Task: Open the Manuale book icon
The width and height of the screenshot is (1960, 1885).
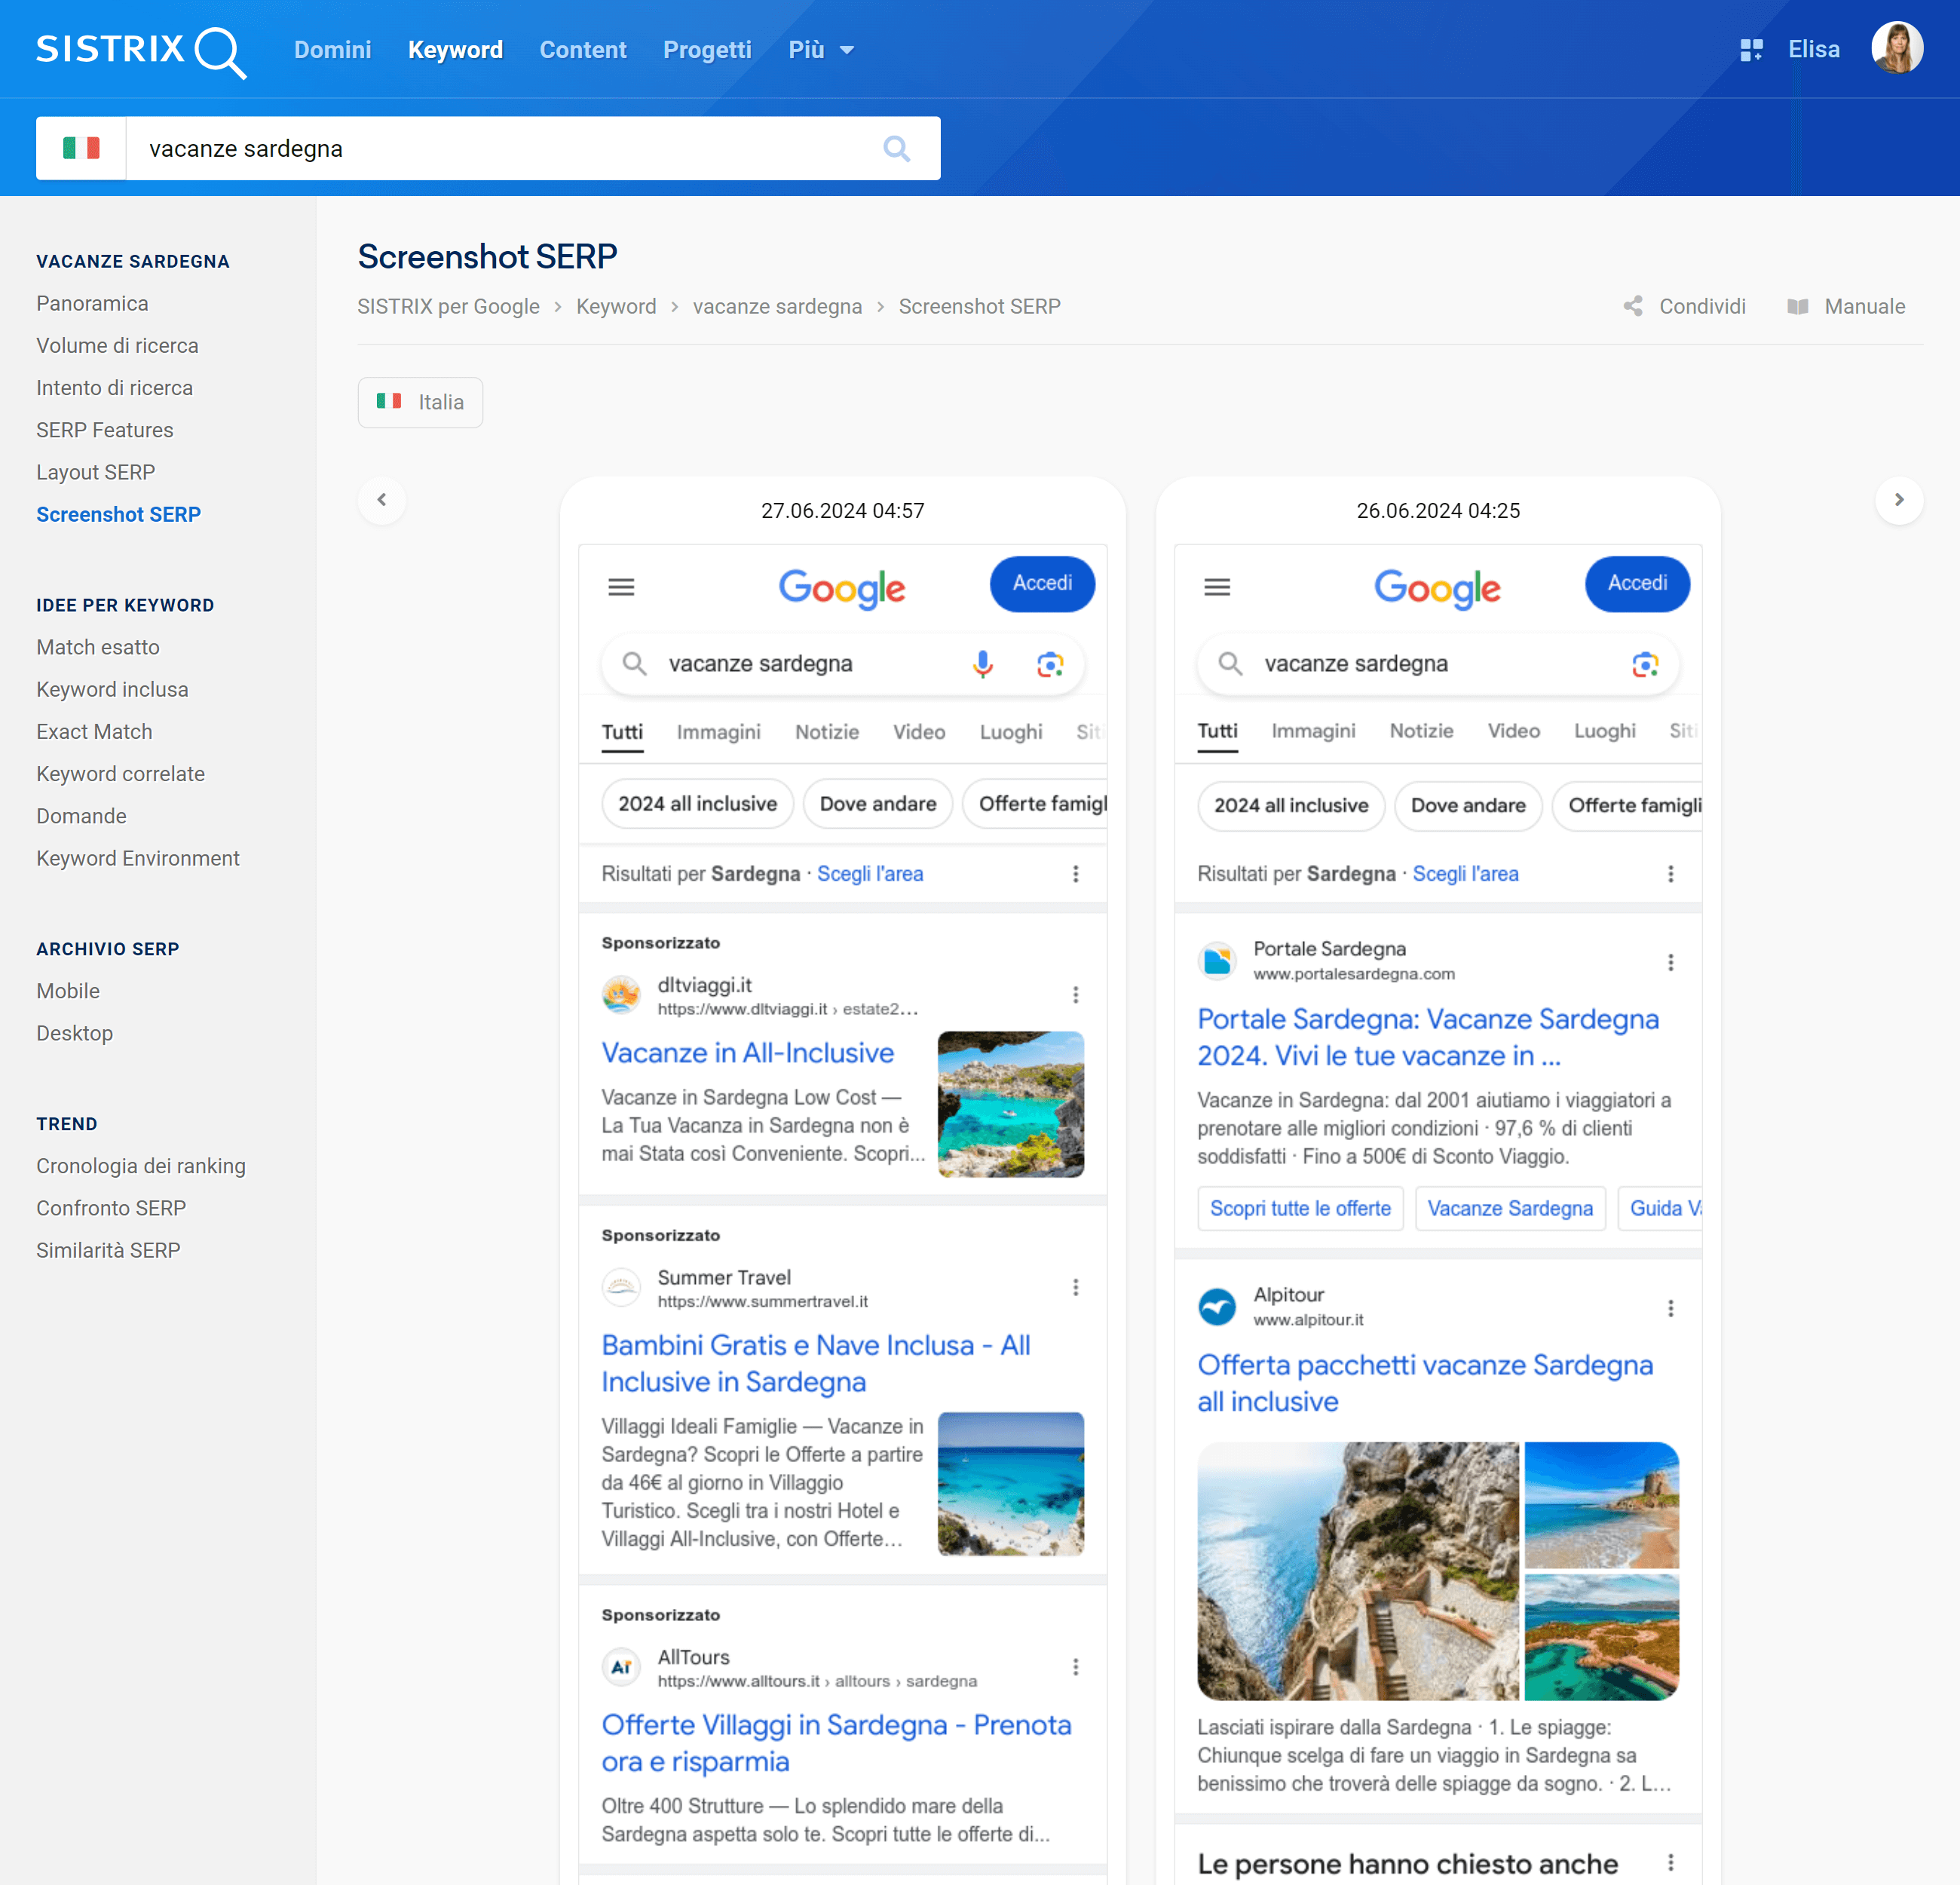Action: (x=1797, y=306)
